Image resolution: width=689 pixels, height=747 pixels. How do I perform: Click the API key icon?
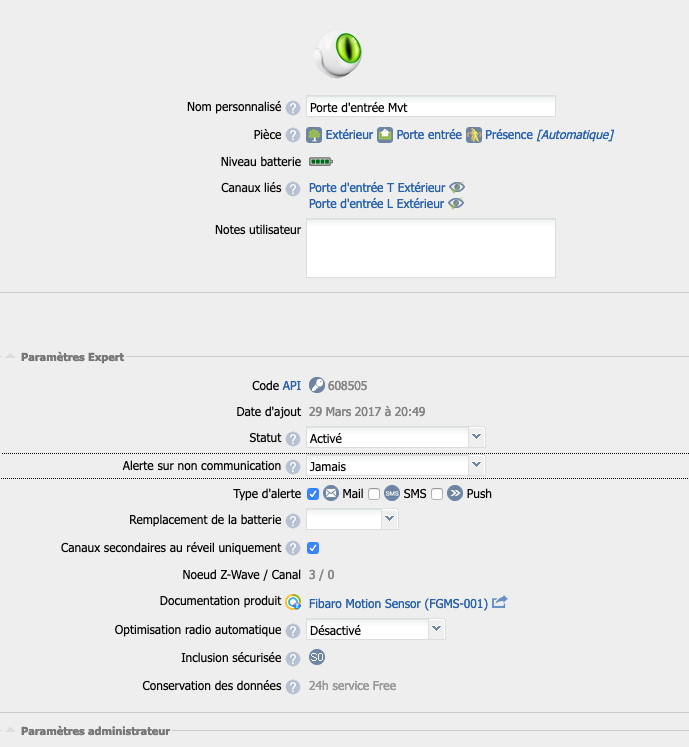pos(316,385)
